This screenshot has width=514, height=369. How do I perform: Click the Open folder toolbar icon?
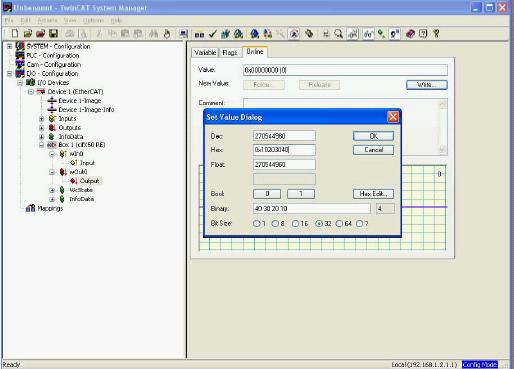click(28, 33)
